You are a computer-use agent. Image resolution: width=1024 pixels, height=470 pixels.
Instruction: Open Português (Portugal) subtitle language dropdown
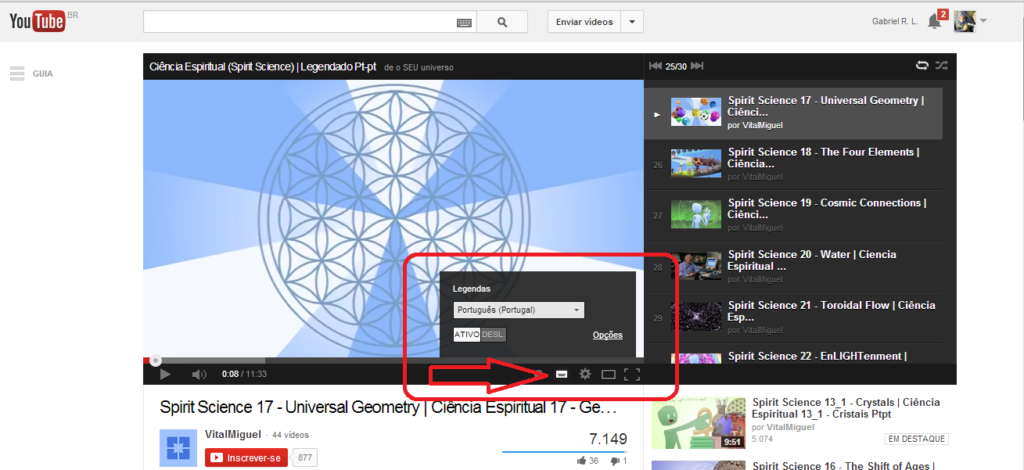(x=519, y=310)
